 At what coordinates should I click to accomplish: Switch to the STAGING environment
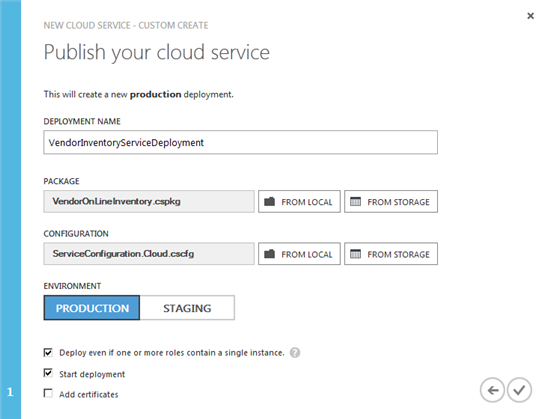pos(187,308)
